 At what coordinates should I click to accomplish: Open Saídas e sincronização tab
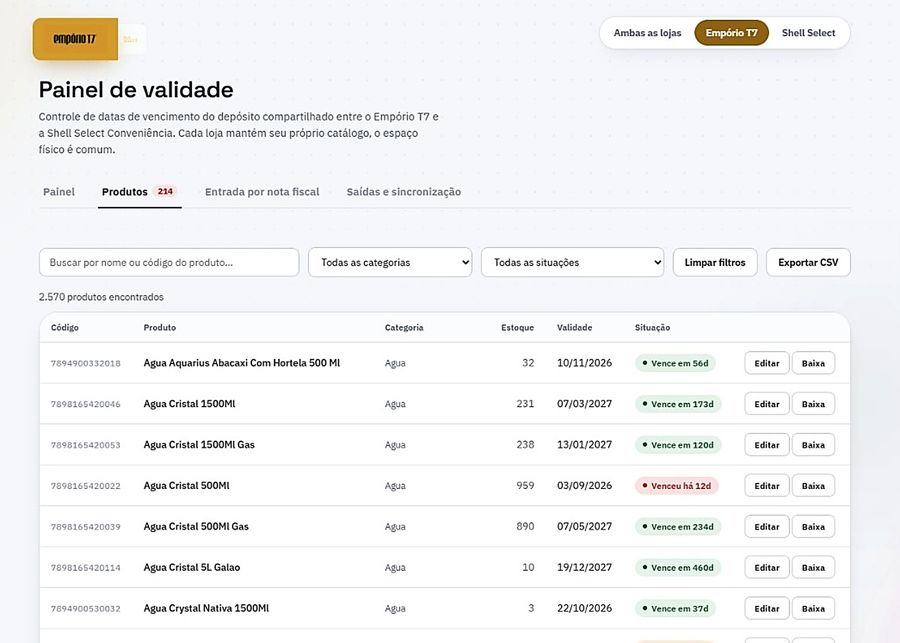(x=404, y=192)
